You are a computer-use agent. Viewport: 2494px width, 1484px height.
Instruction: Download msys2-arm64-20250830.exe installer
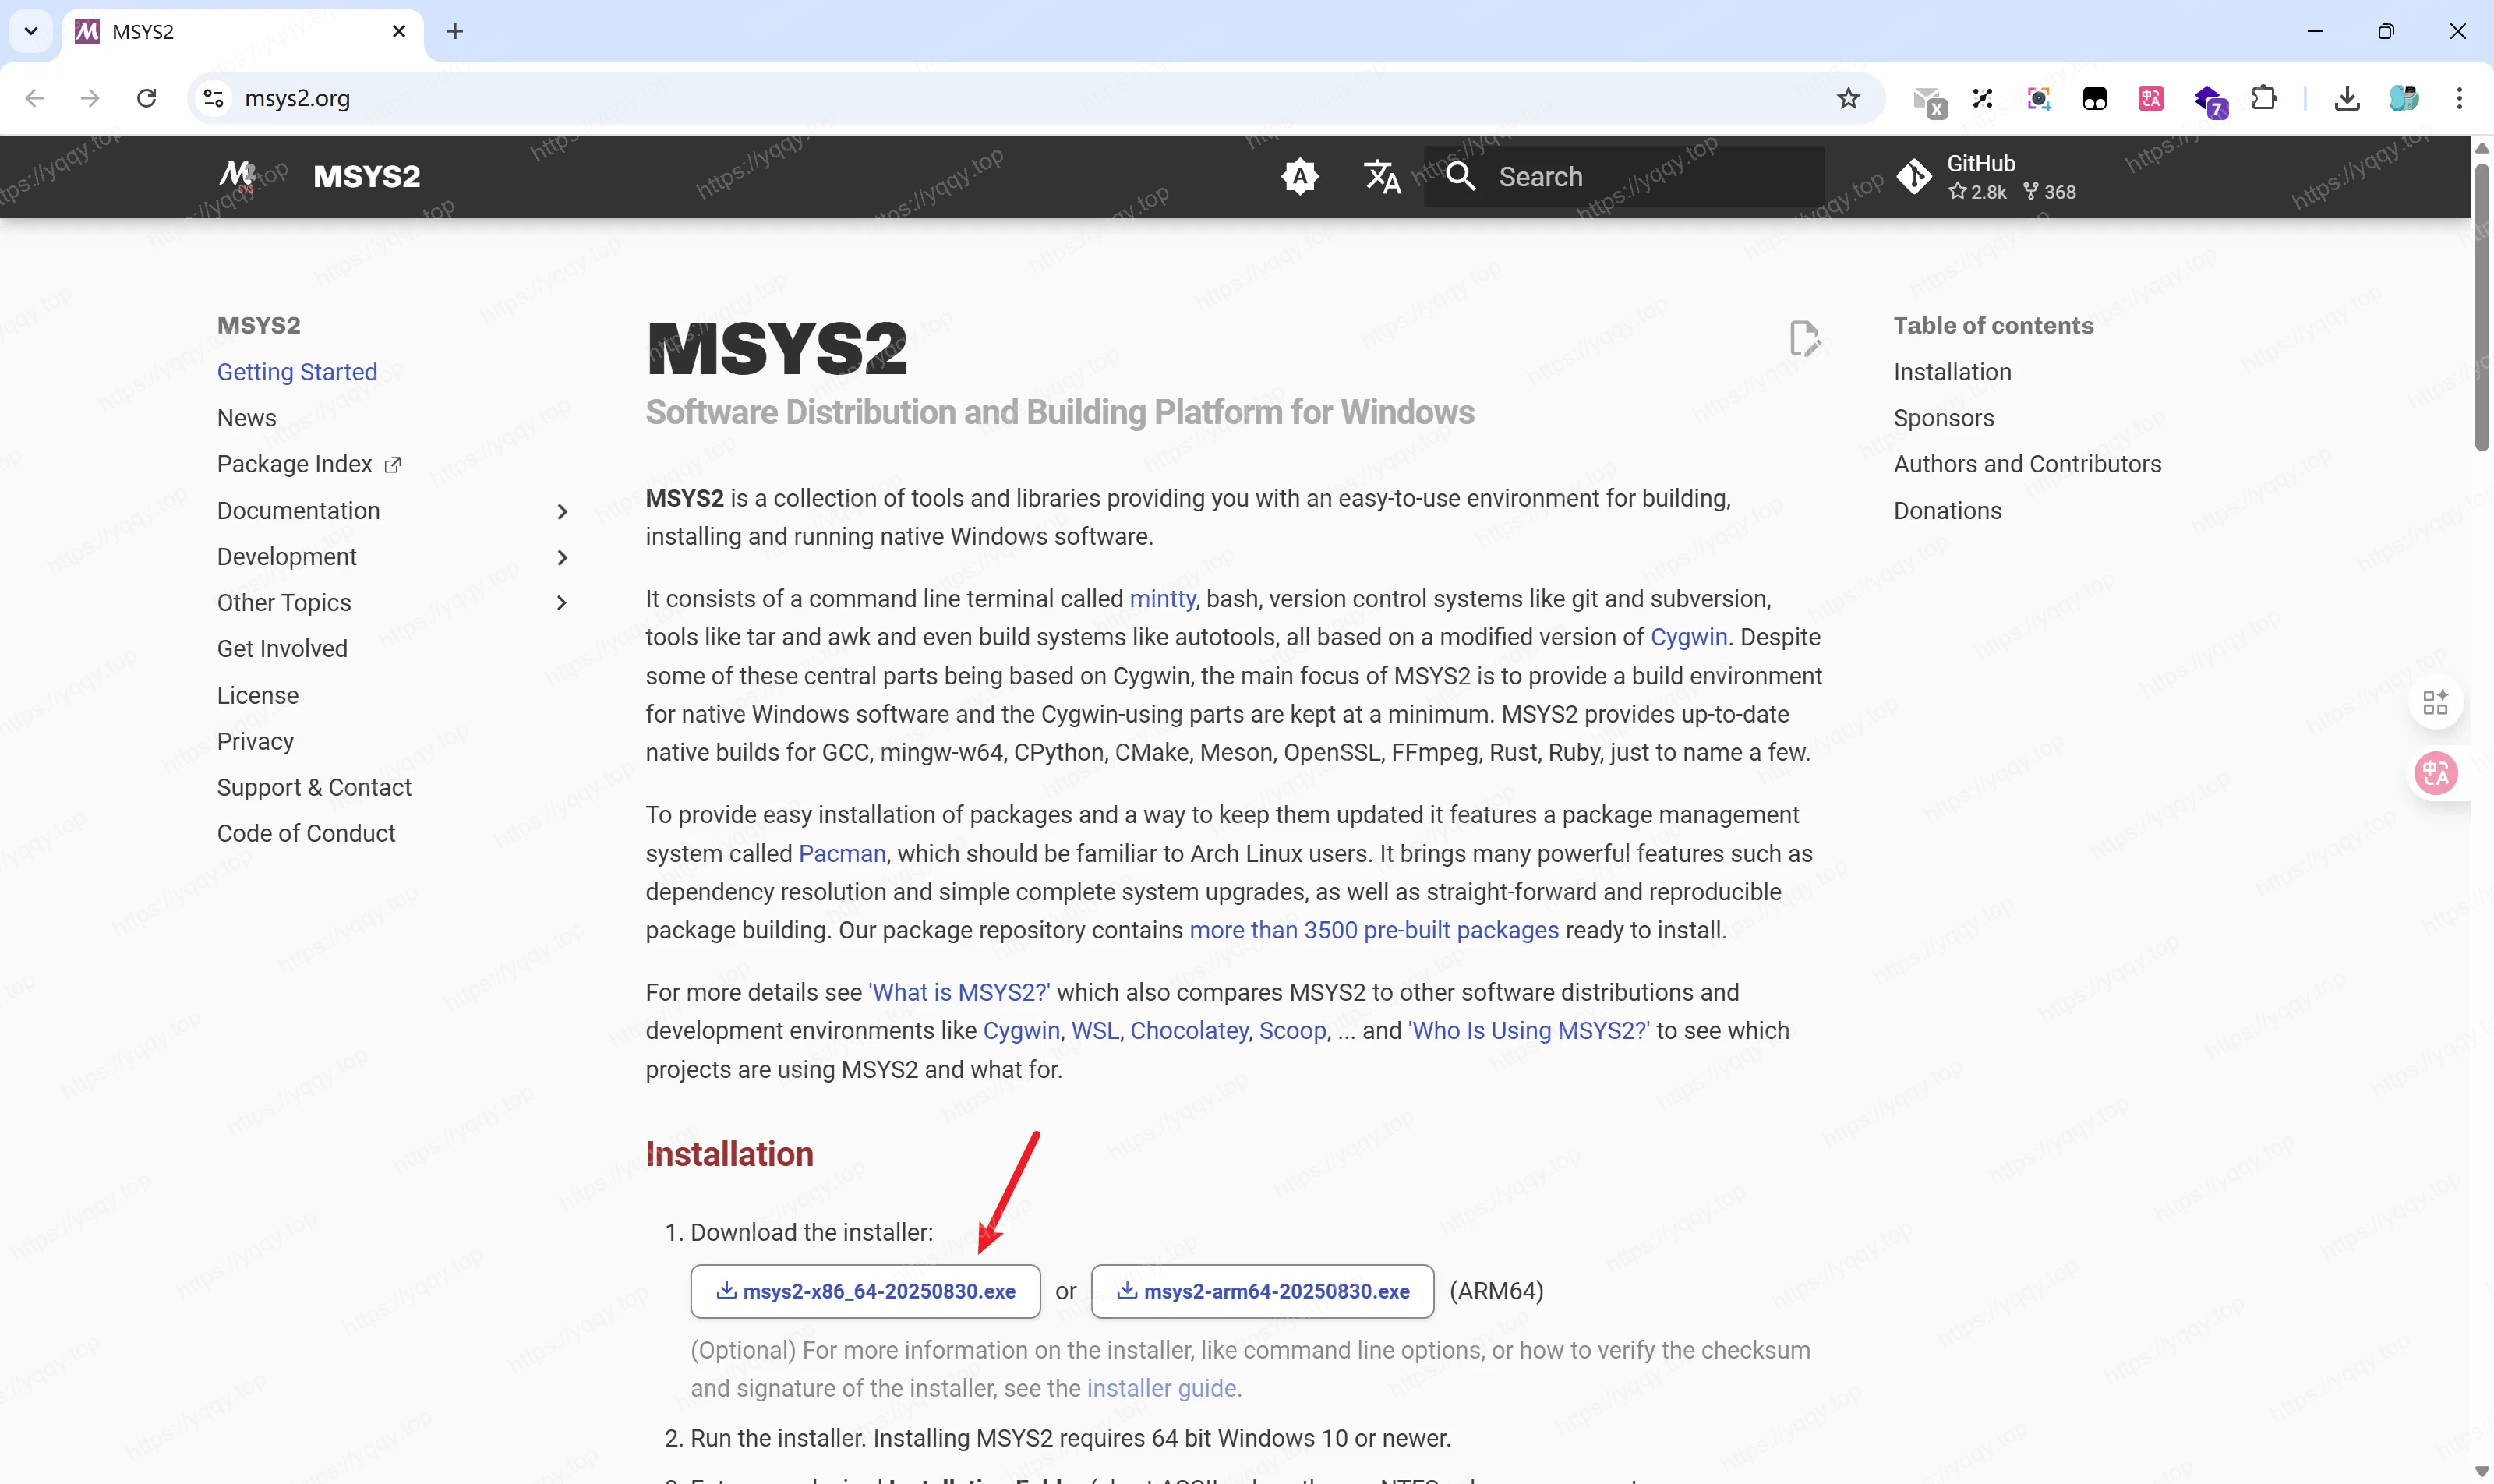tap(1262, 1291)
